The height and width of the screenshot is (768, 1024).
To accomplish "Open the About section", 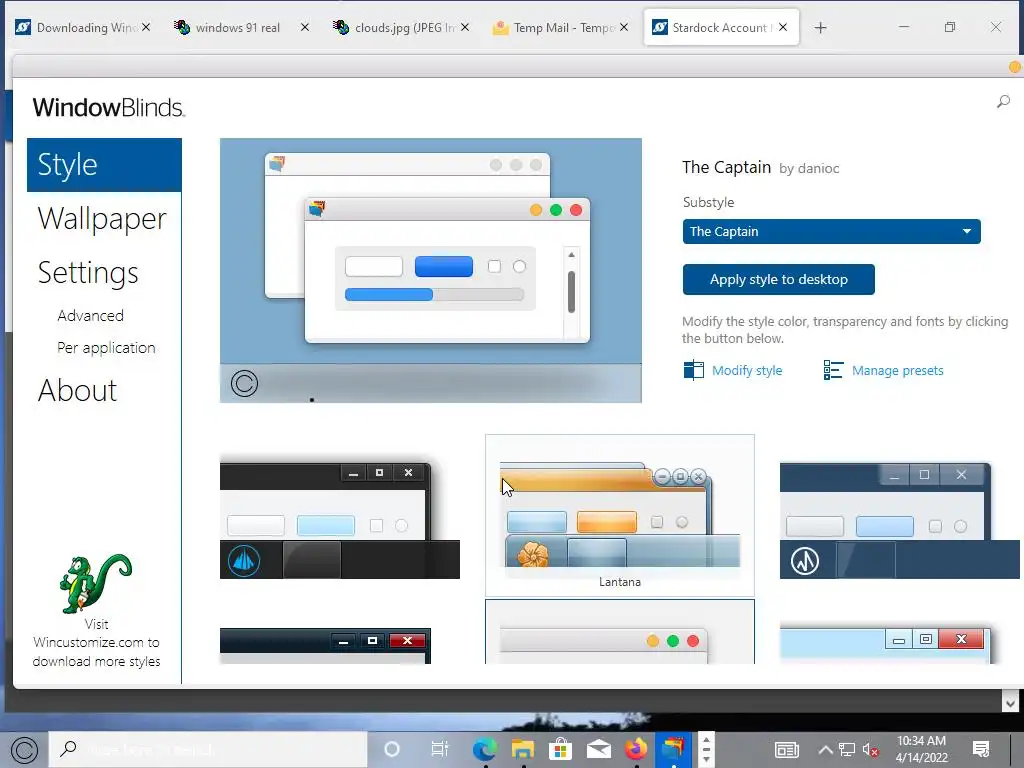I will point(77,391).
